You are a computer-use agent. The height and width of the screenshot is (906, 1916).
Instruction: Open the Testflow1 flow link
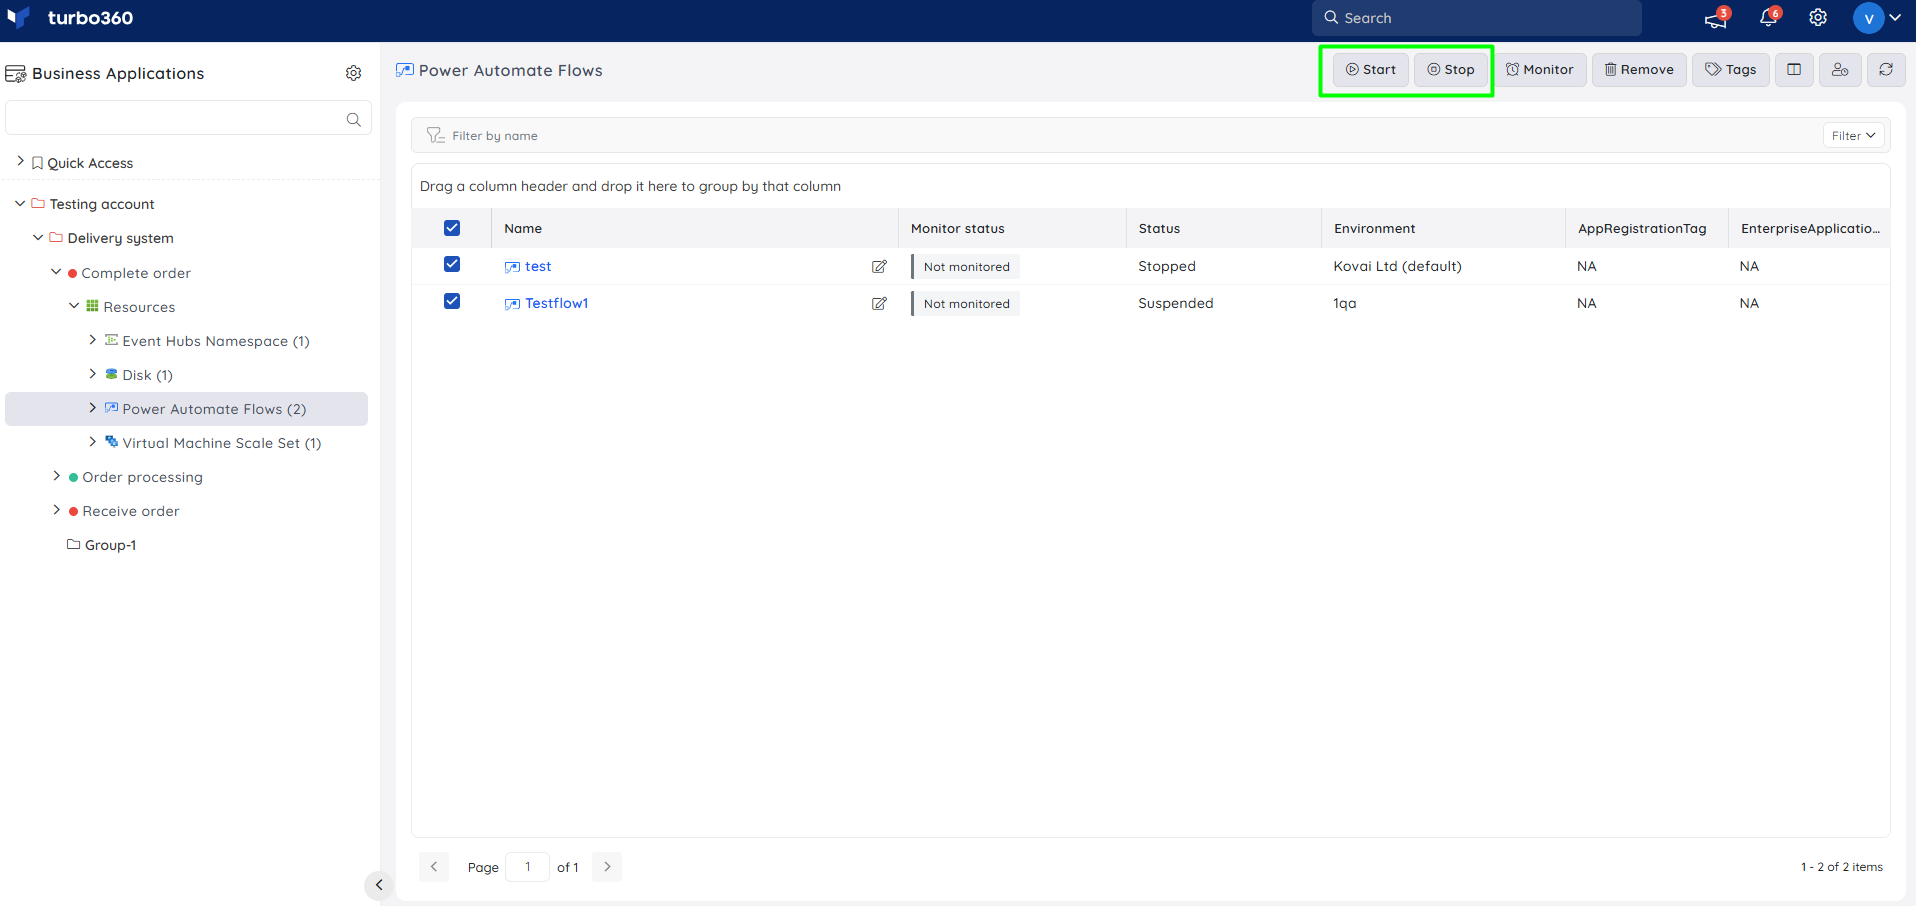coord(556,303)
